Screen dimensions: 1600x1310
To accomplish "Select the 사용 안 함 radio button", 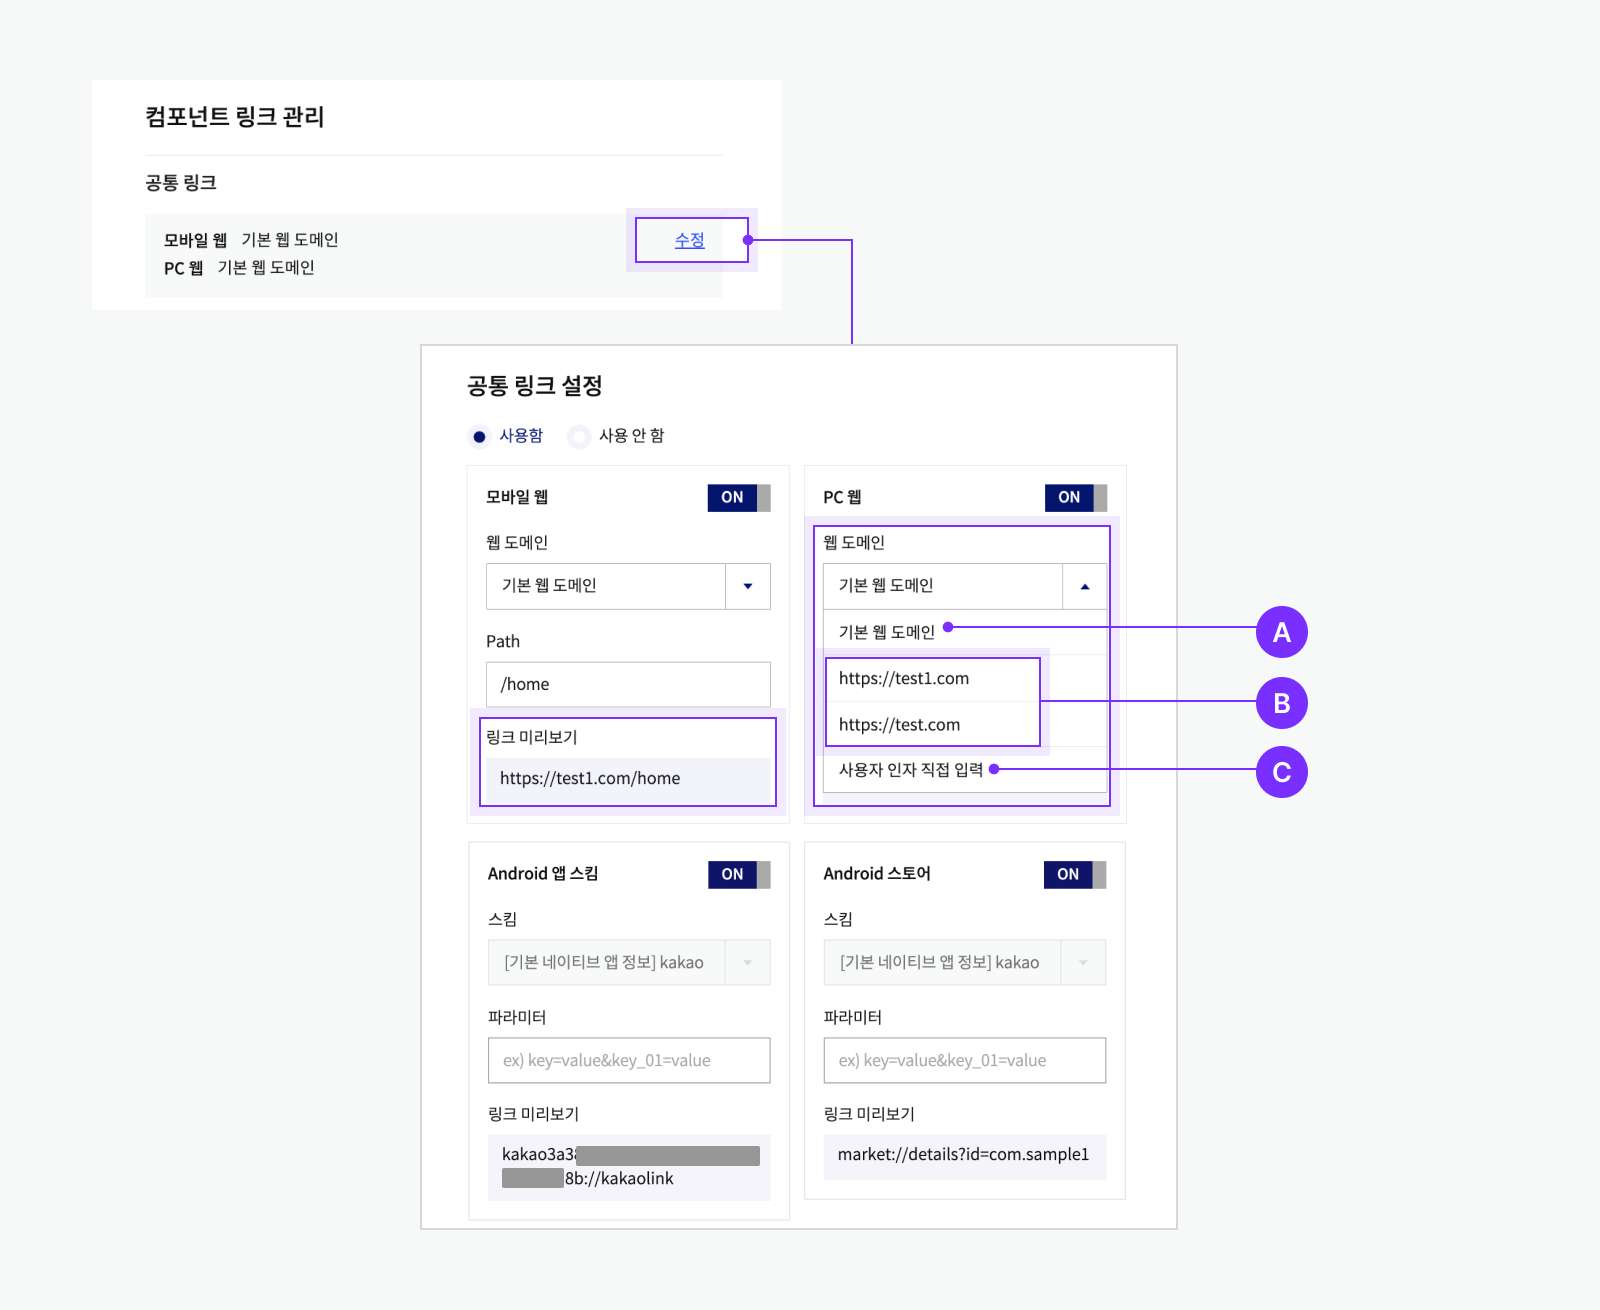I will coord(580,436).
